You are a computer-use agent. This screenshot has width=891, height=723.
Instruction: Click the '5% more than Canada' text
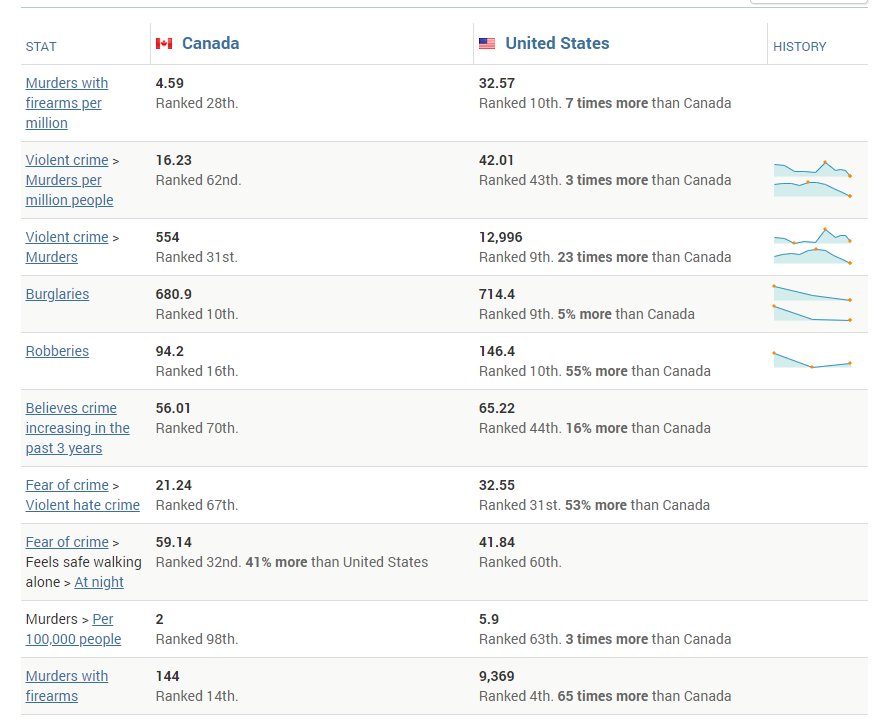pyautogui.click(x=626, y=314)
